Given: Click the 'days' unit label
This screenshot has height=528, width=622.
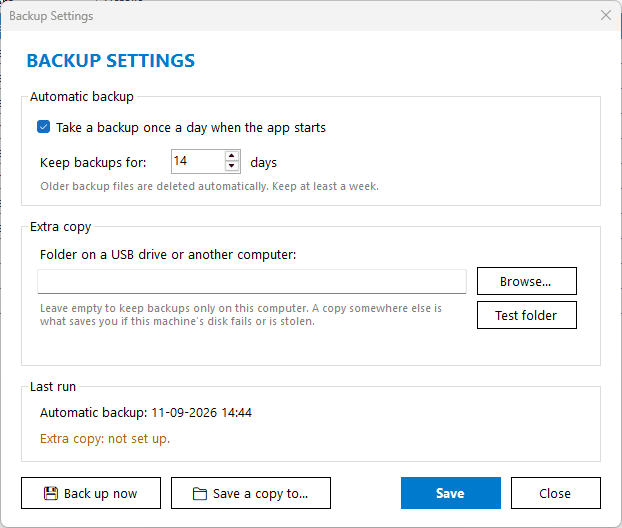Looking at the screenshot, I should point(263,163).
